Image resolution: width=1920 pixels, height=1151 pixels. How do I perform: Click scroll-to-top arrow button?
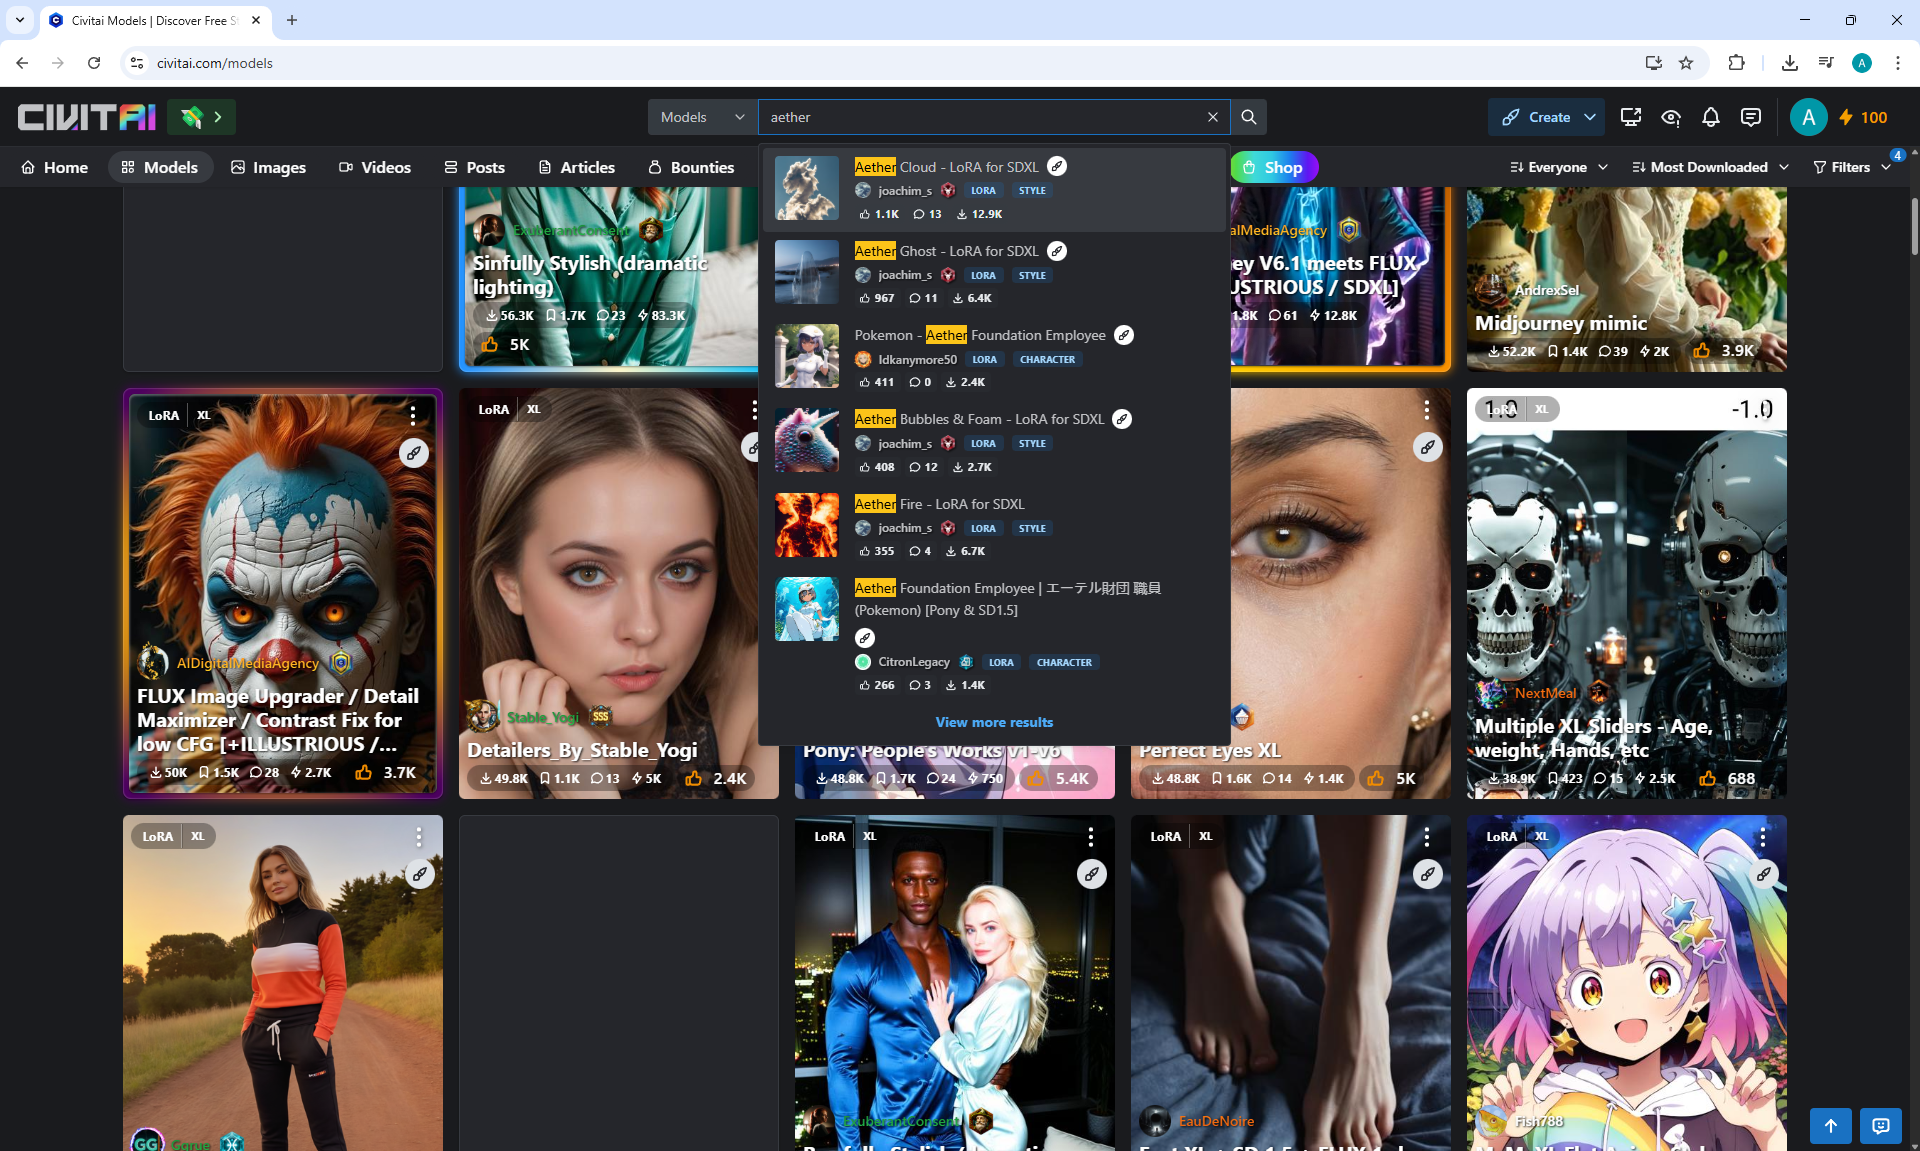[x=1830, y=1126]
